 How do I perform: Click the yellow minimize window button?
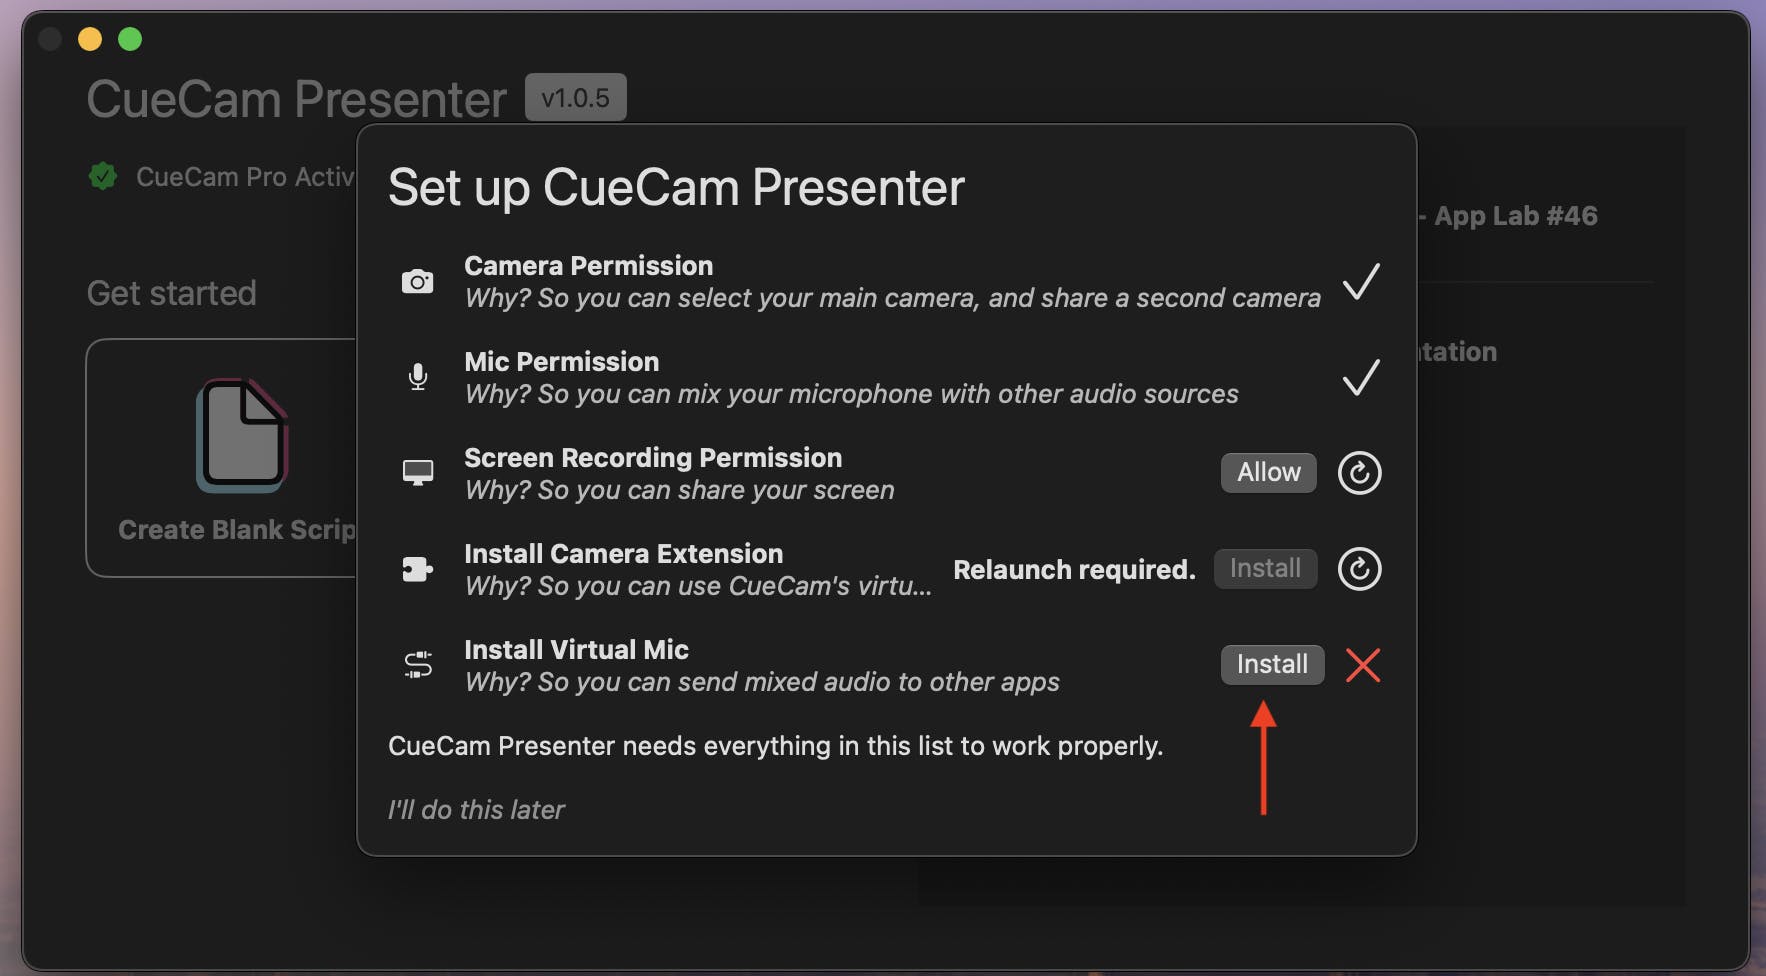(90, 39)
